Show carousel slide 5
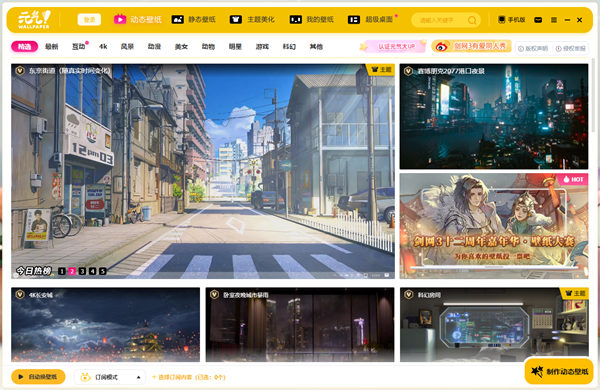This screenshot has height=390, width=600. (103, 271)
